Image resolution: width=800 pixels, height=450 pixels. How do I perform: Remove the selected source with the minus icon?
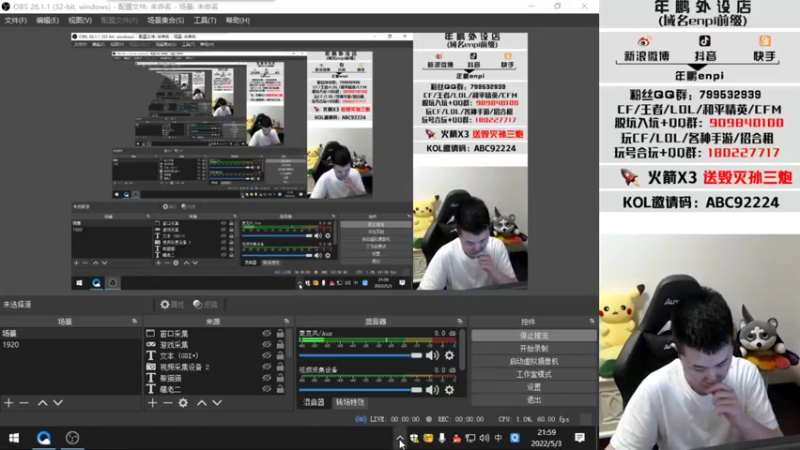(x=168, y=403)
